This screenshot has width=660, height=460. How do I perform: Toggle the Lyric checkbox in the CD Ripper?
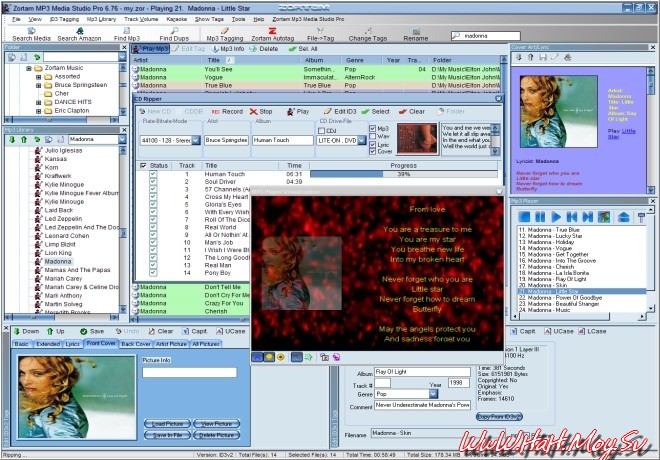(372, 144)
